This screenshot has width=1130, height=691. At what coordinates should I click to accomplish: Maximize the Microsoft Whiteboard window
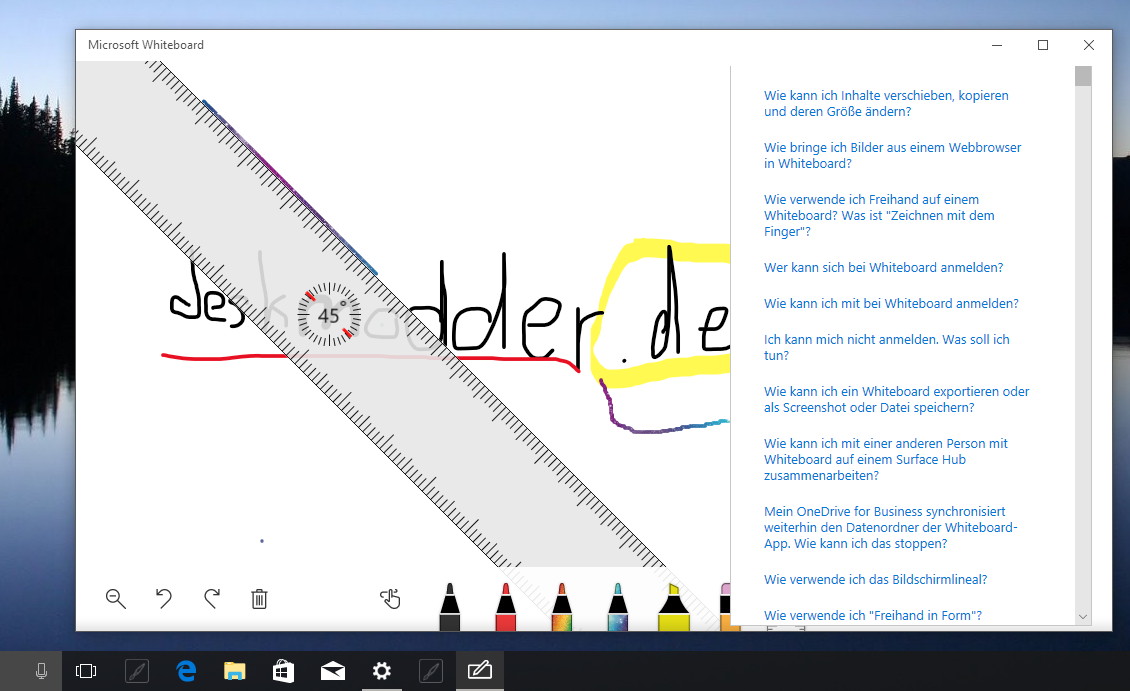point(1043,45)
